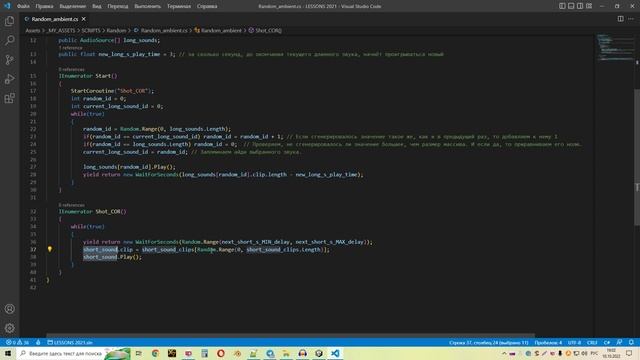Click the feedback icon in status bar
The image size is (640, 360).
(620, 342)
